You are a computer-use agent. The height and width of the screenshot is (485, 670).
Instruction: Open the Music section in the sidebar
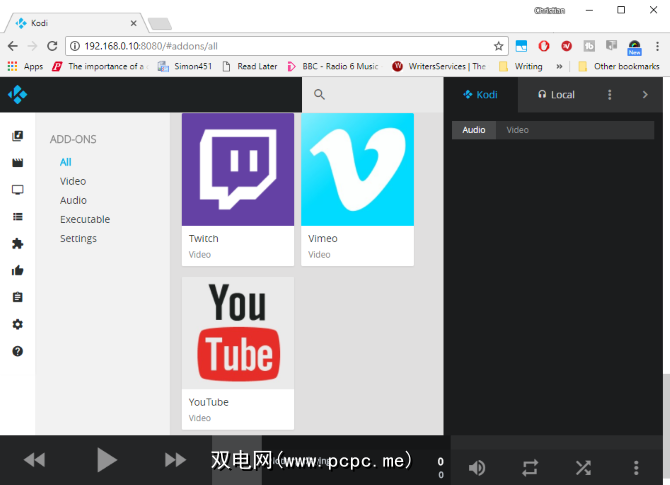pyautogui.click(x=17, y=136)
